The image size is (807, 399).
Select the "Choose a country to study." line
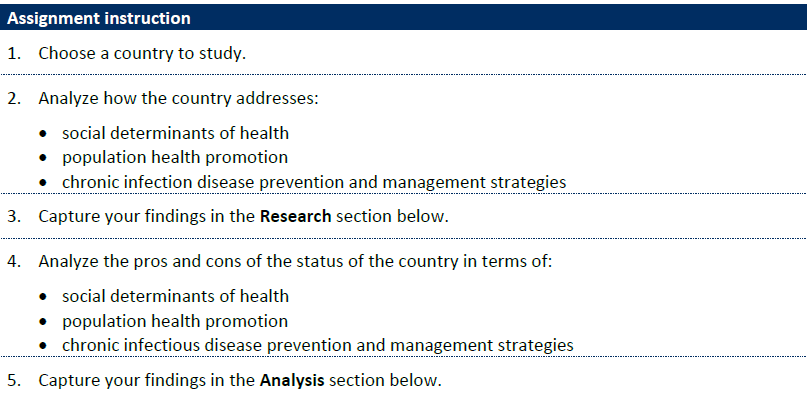click(x=142, y=53)
